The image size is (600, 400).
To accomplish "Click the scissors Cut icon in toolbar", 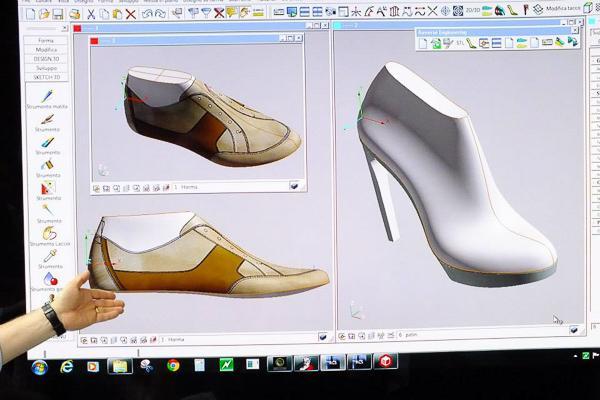I will point(90,14).
